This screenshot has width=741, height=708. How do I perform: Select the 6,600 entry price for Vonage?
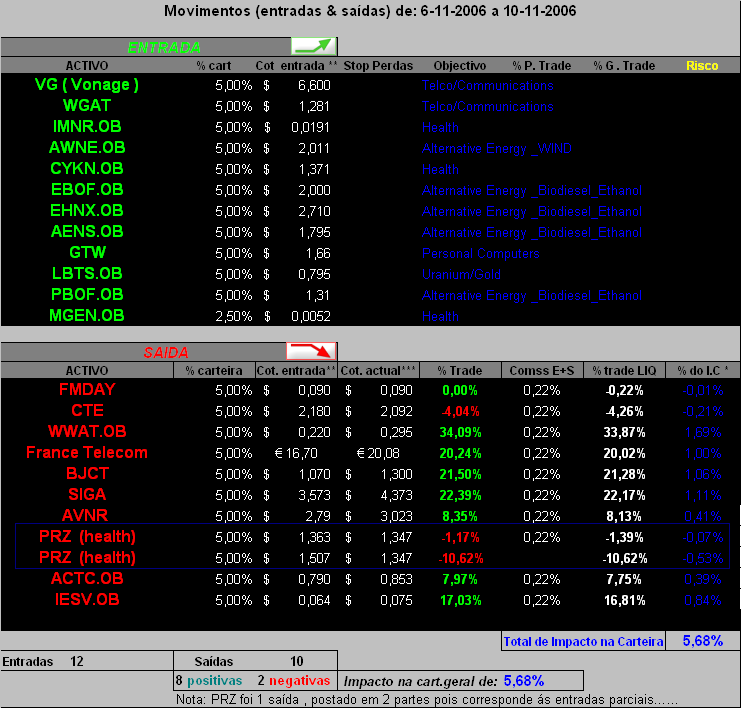314,86
